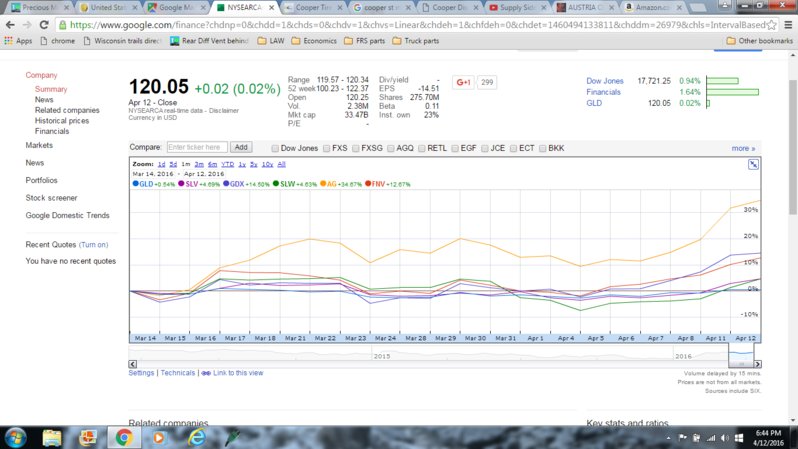Click the FNV red legend dot
Image resolution: width=798 pixels, height=449 pixels.
(368, 184)
